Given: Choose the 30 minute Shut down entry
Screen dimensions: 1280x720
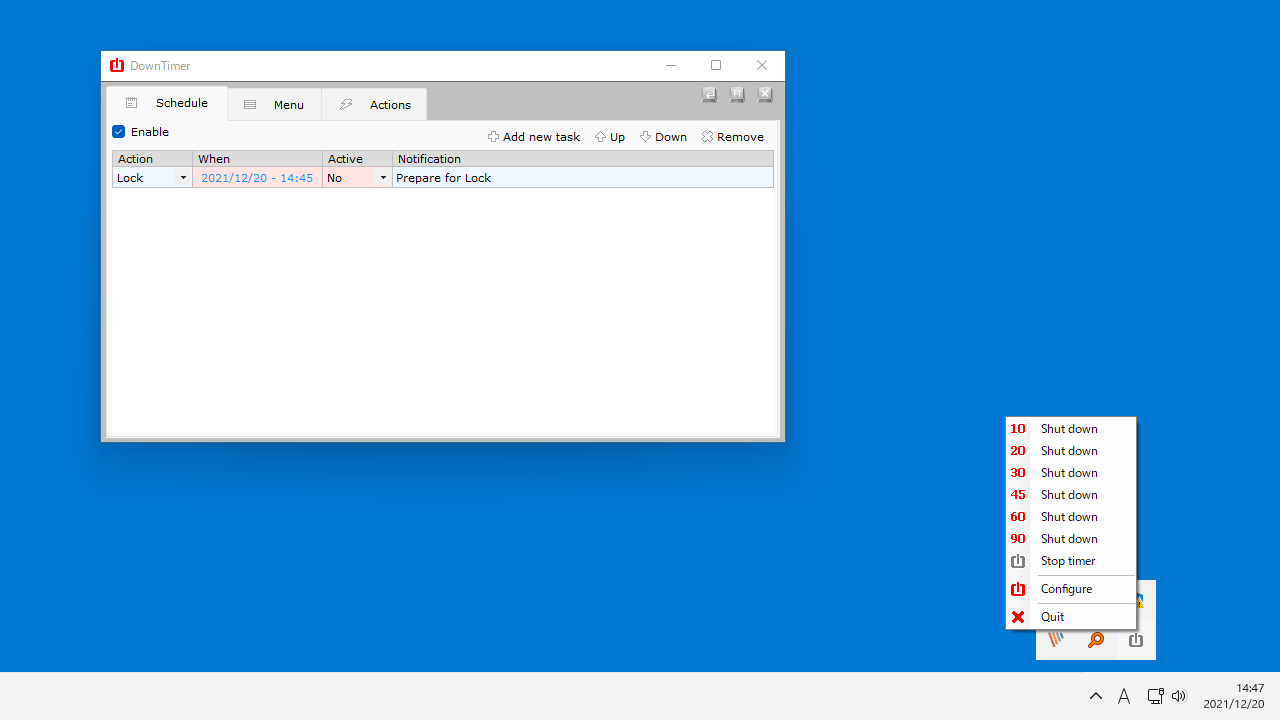Looking at the screenshot, I should (x=1071, y=473).
